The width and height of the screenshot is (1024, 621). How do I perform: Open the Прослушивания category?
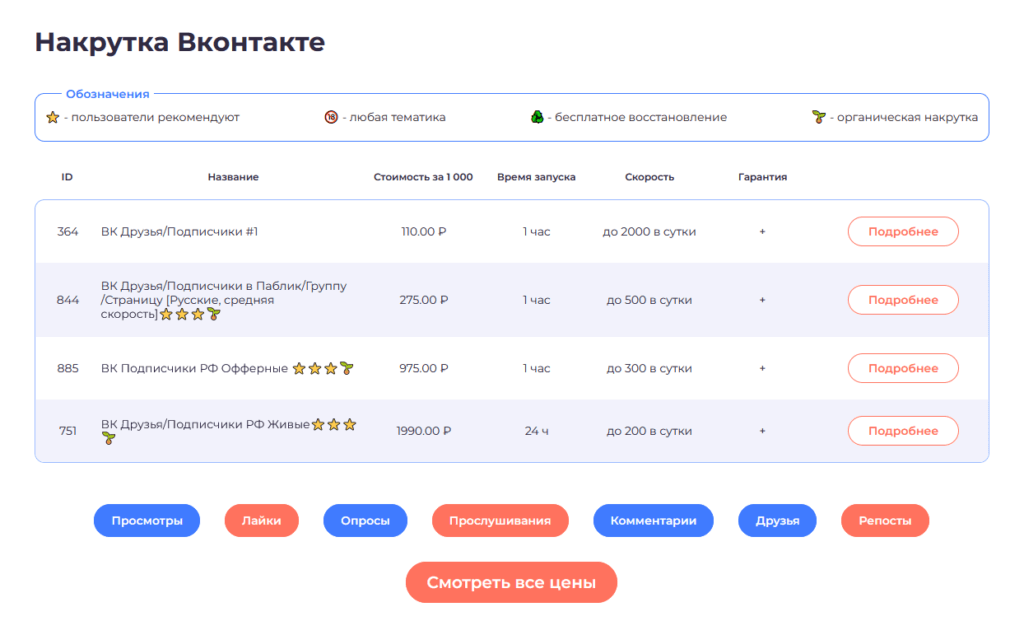point(500,521)
